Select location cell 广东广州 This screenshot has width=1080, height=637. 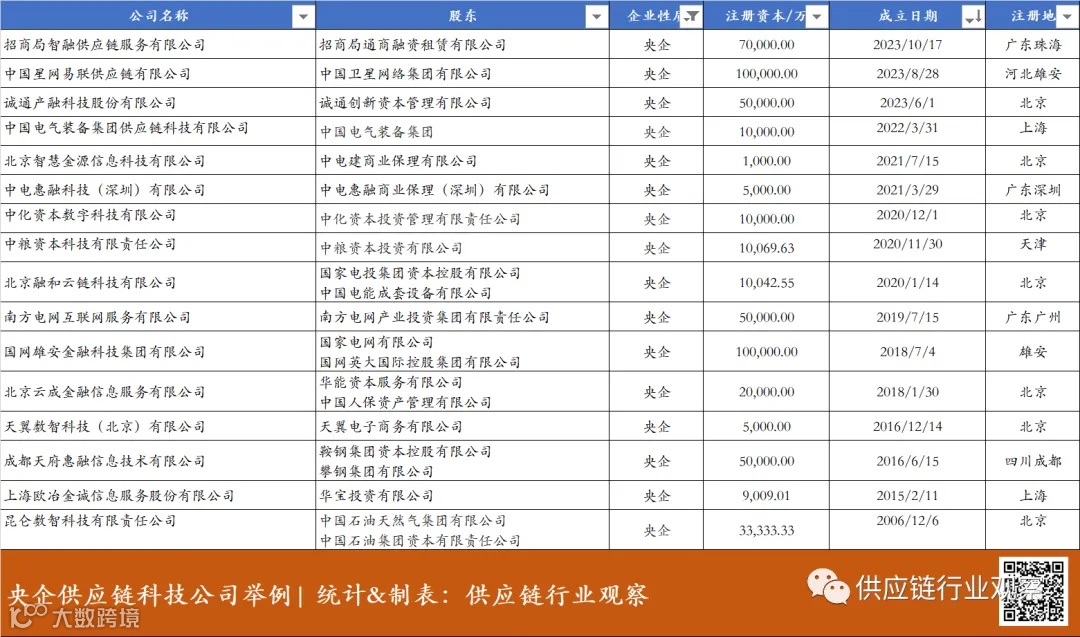[1033, 317]
